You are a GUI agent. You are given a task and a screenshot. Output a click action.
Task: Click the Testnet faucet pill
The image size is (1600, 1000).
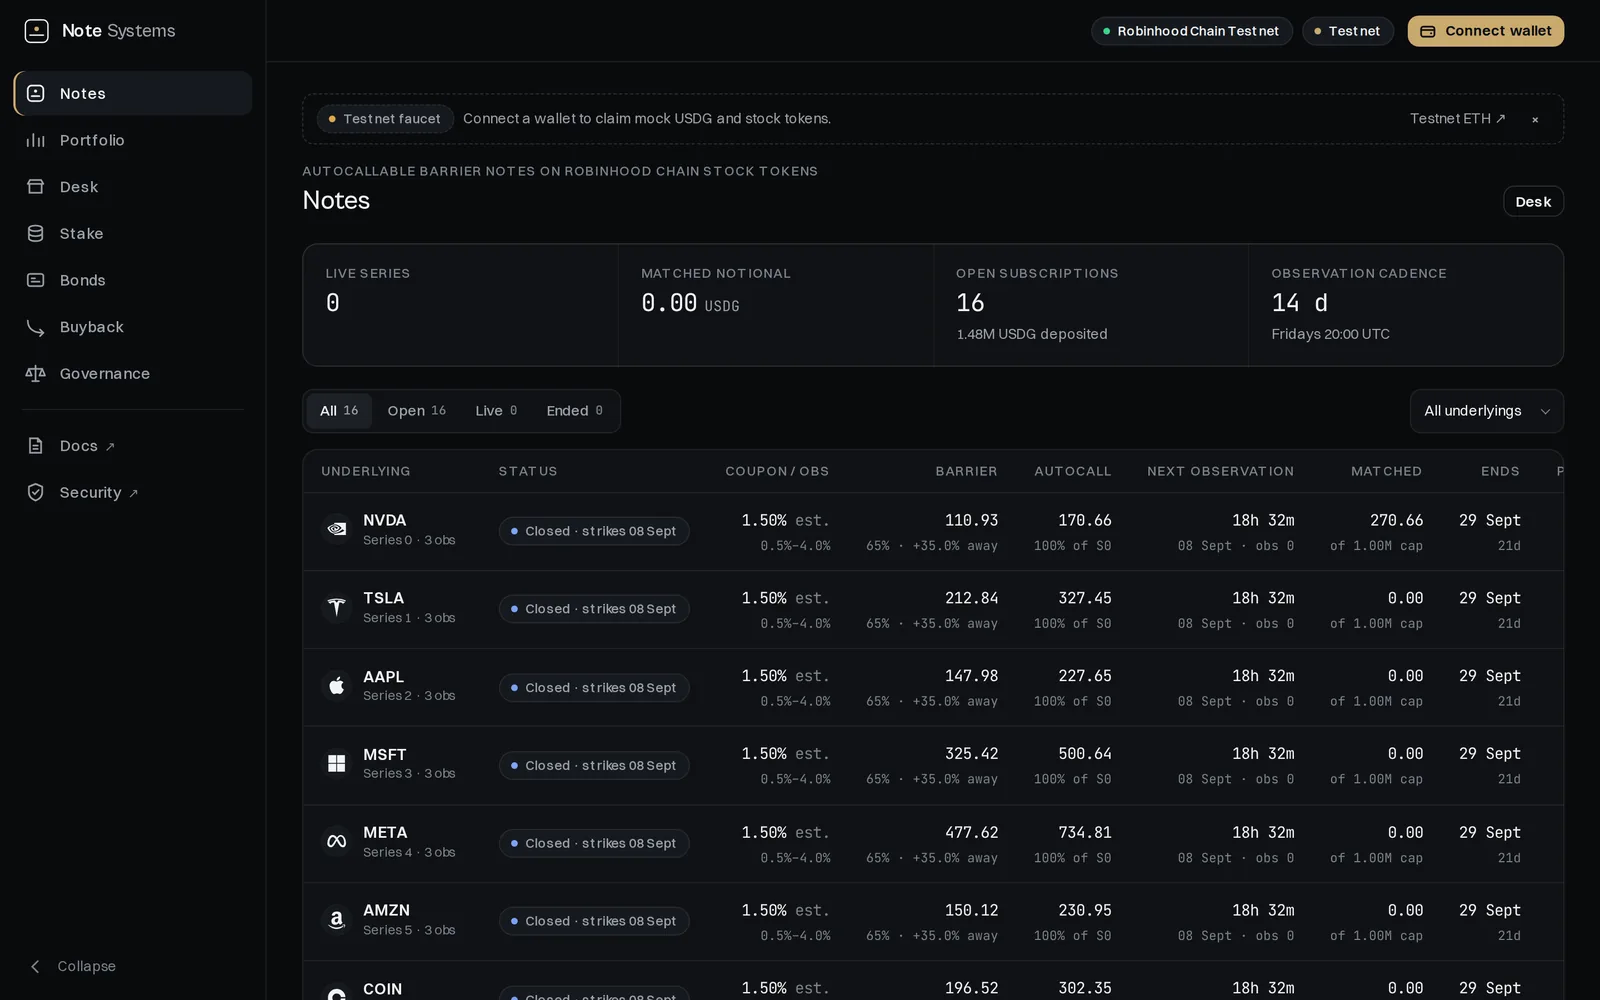point(385,119)
